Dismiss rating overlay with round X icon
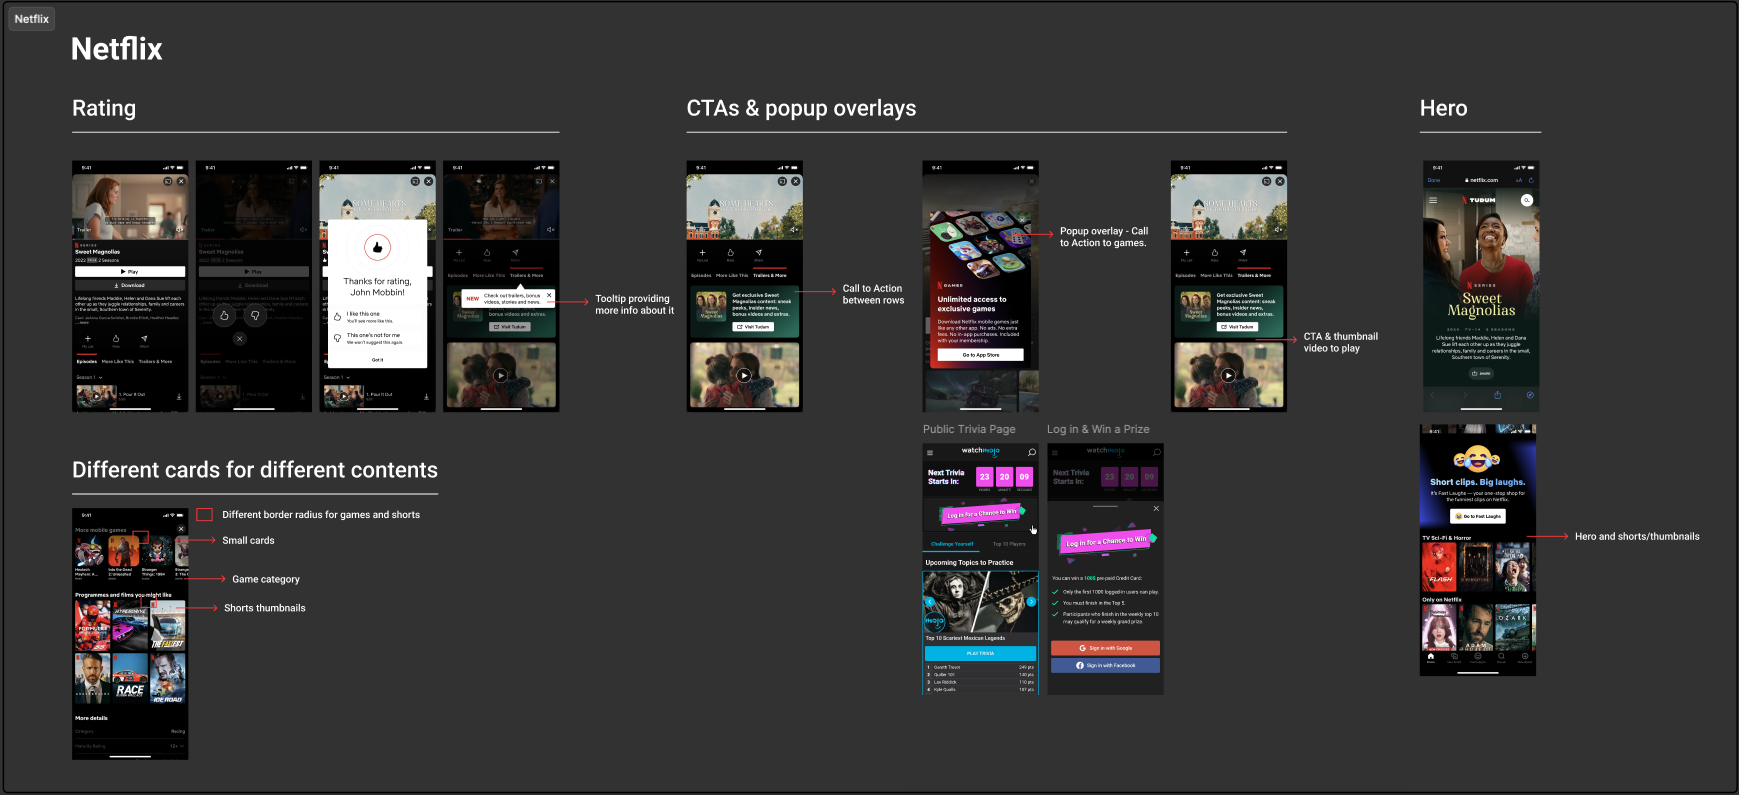 (x=239, y=339)
